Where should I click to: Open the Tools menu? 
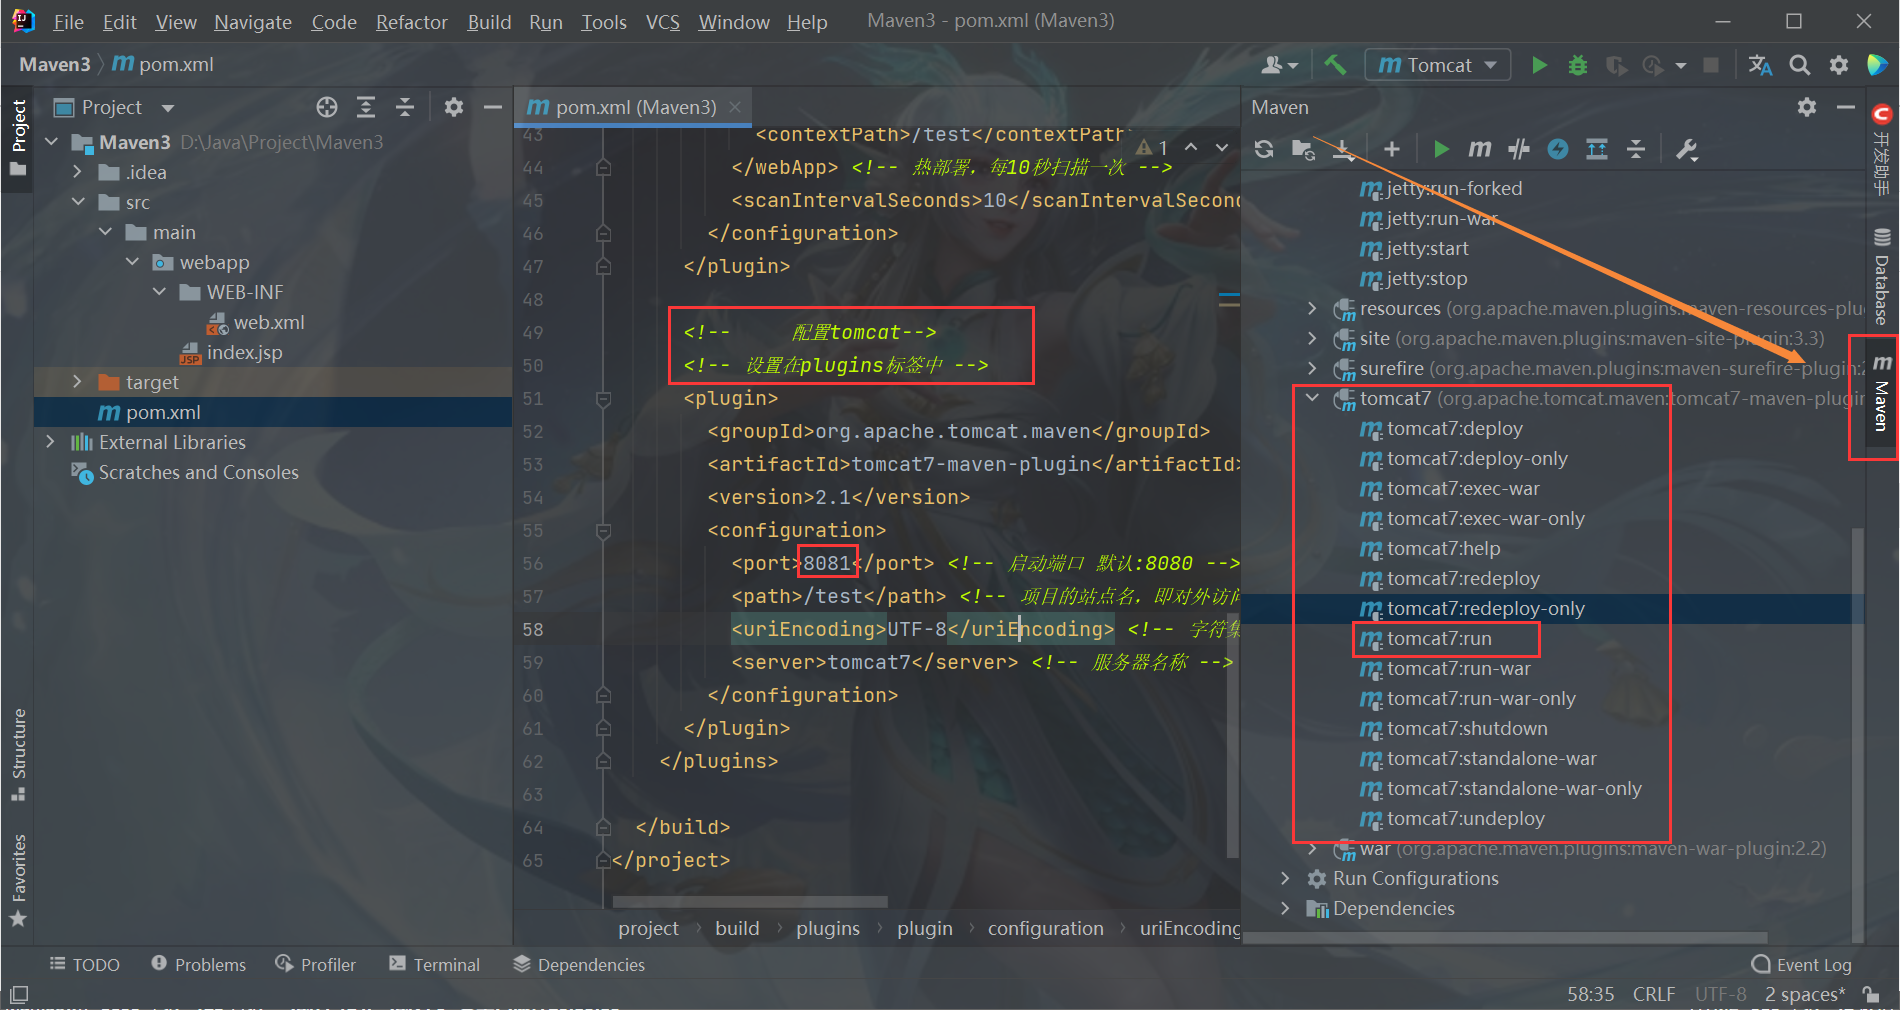point(604,22)
